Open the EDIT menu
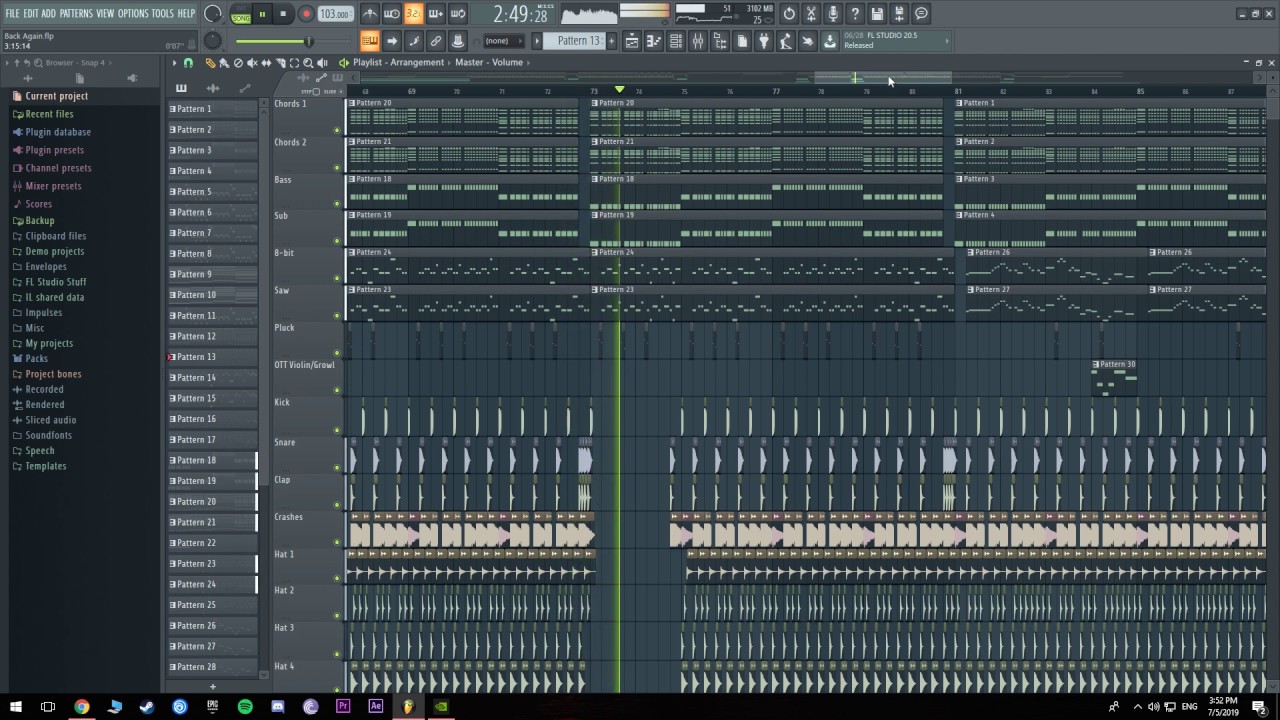This screenshot has width=1280, height=720. pyautogui.click(x=31, y=13)
